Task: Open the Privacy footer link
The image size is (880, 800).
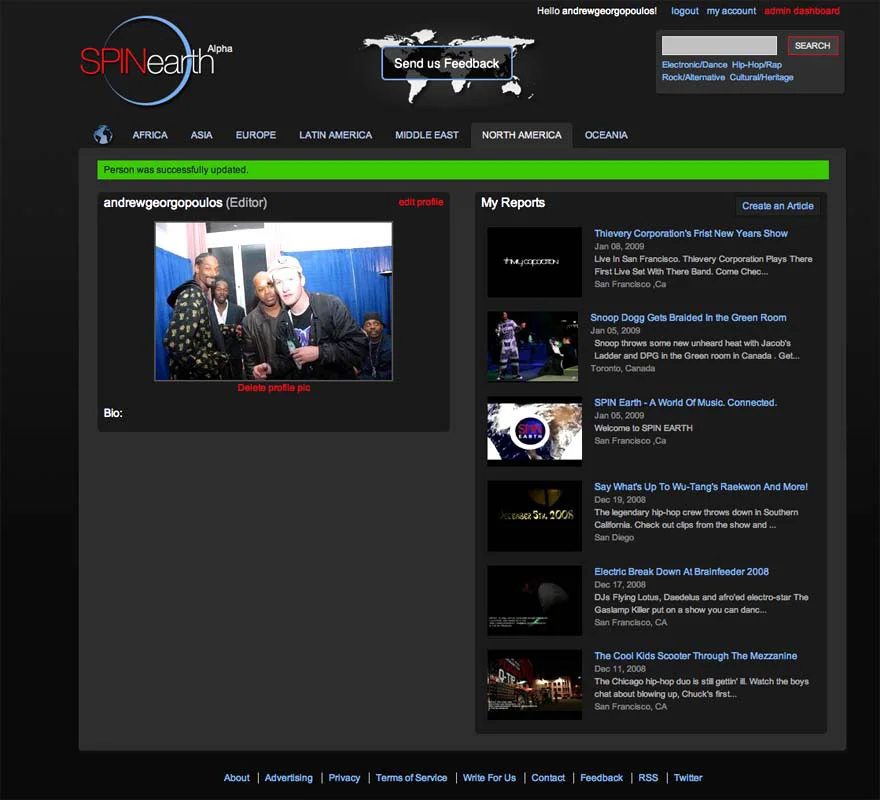Action: pyautogui.click(x=344, y=778)
